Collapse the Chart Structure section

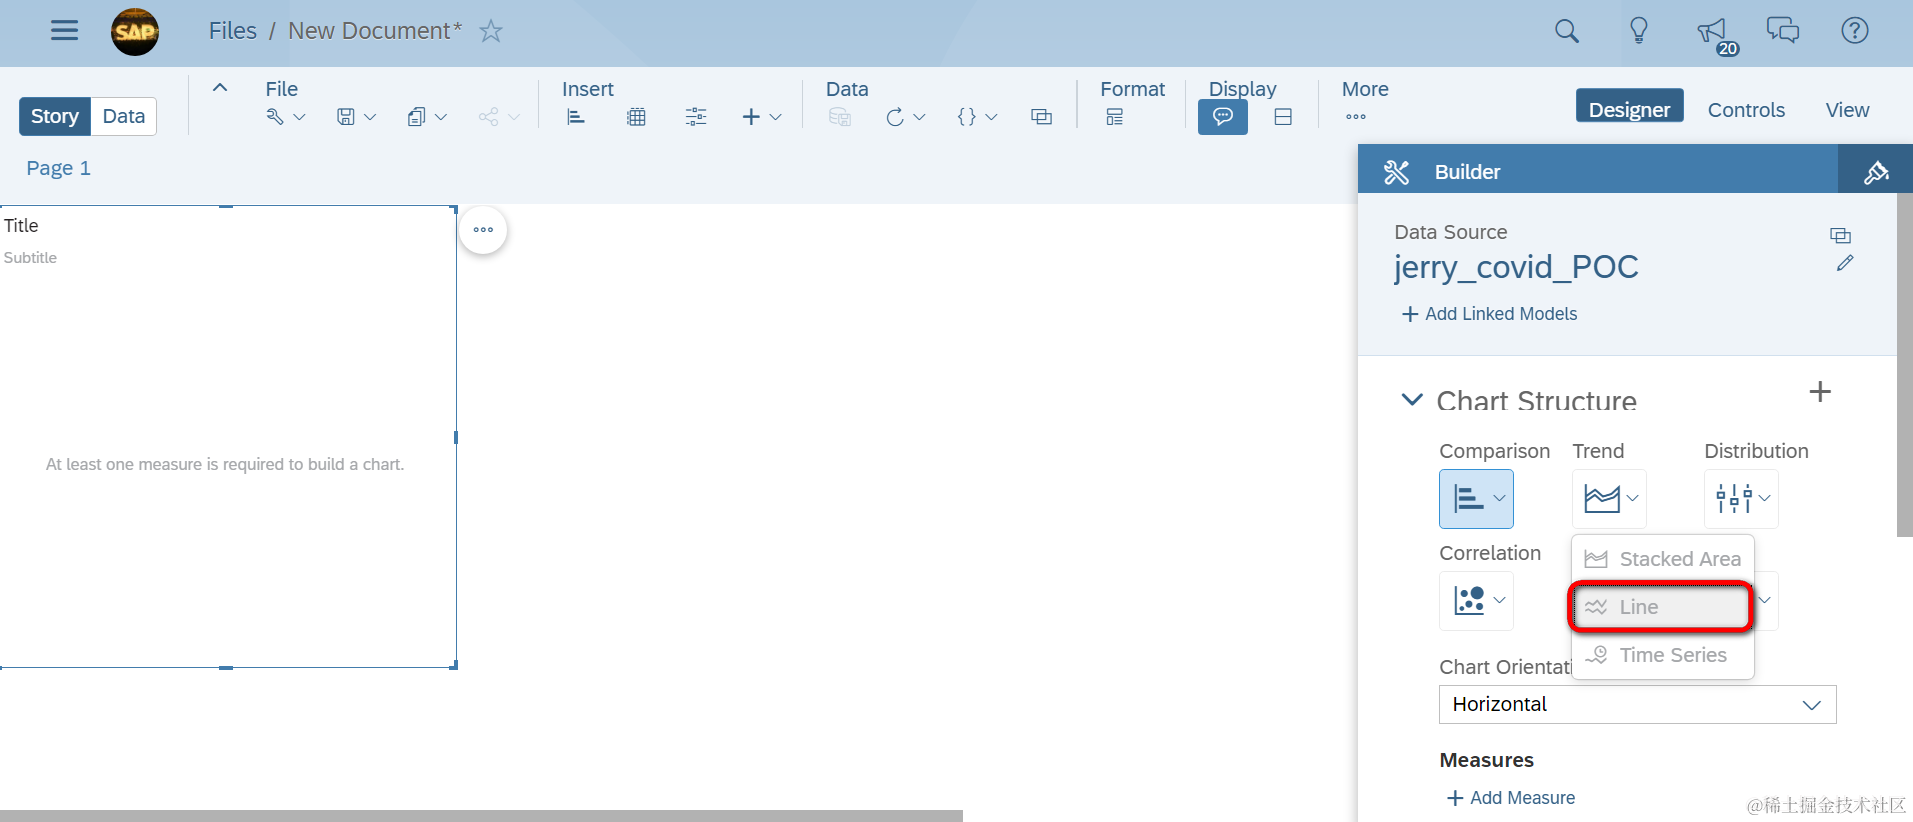tap(1412, 399)
